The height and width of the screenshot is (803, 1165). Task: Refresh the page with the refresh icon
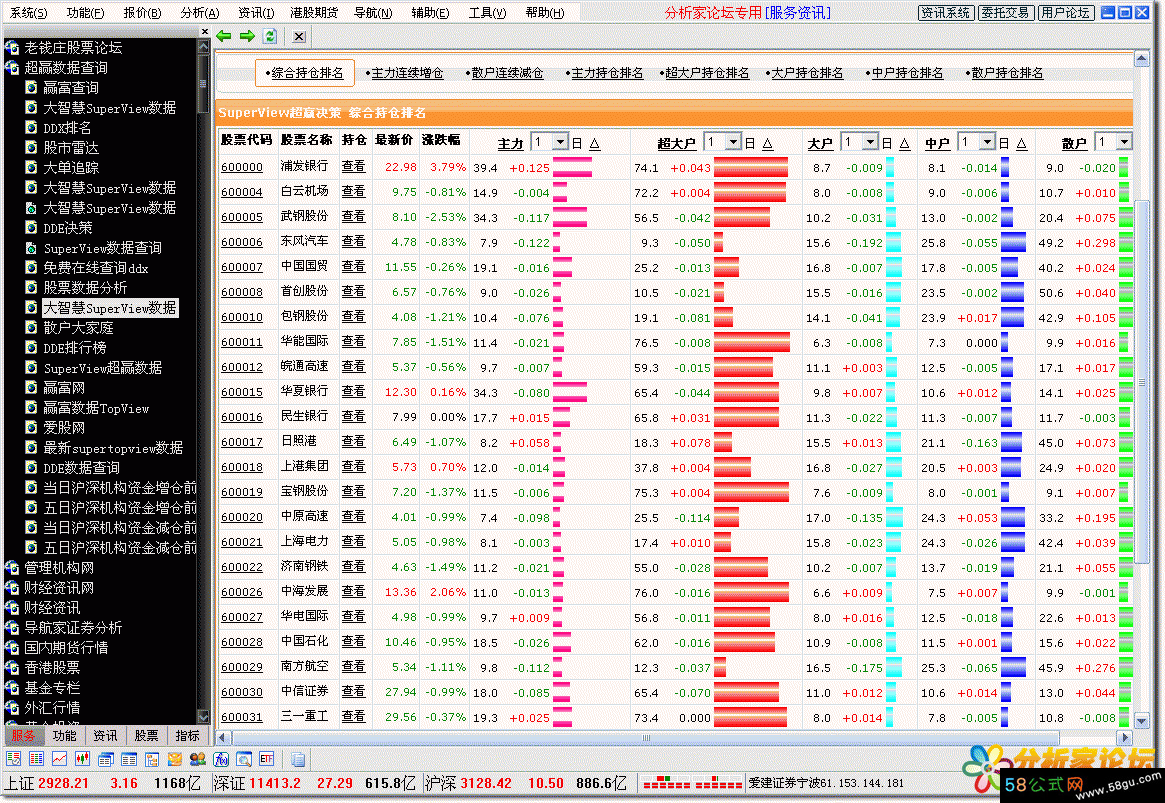point(270,36)
